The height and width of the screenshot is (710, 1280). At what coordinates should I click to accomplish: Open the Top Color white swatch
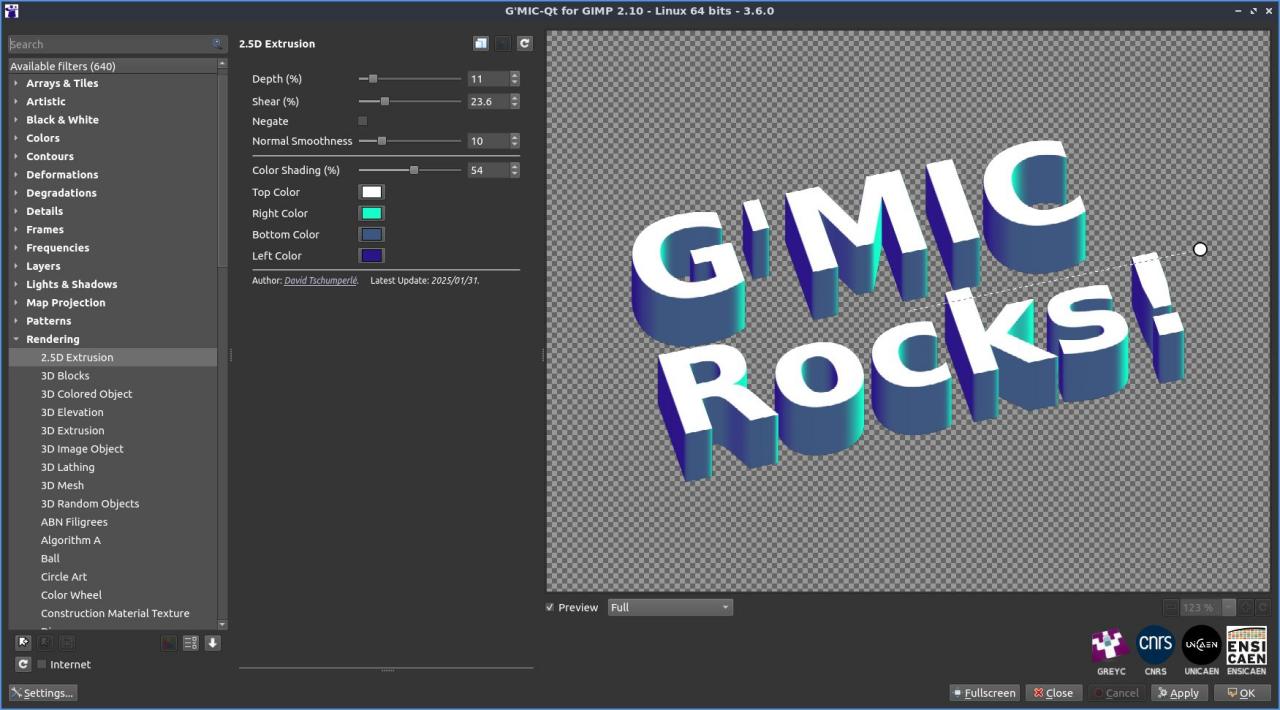click(x=371, y=192)
